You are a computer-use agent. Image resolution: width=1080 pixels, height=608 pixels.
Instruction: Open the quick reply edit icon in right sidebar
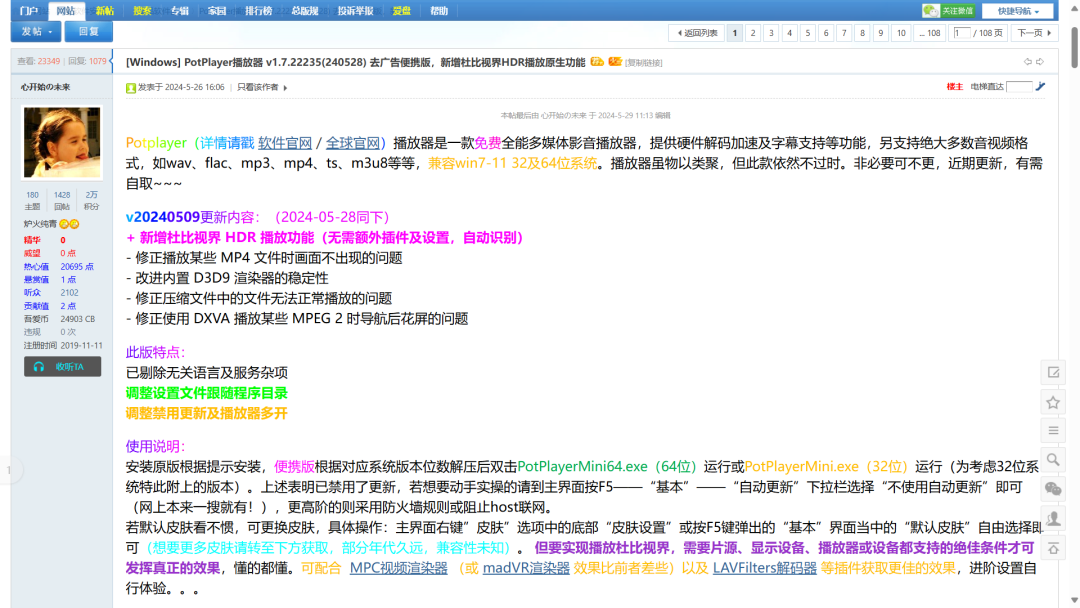1053,373
